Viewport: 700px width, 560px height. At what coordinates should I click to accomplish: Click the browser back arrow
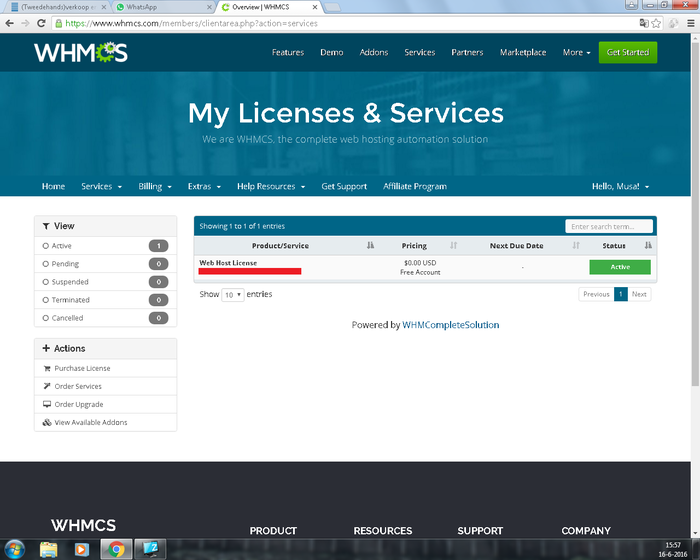pos(9,23)
